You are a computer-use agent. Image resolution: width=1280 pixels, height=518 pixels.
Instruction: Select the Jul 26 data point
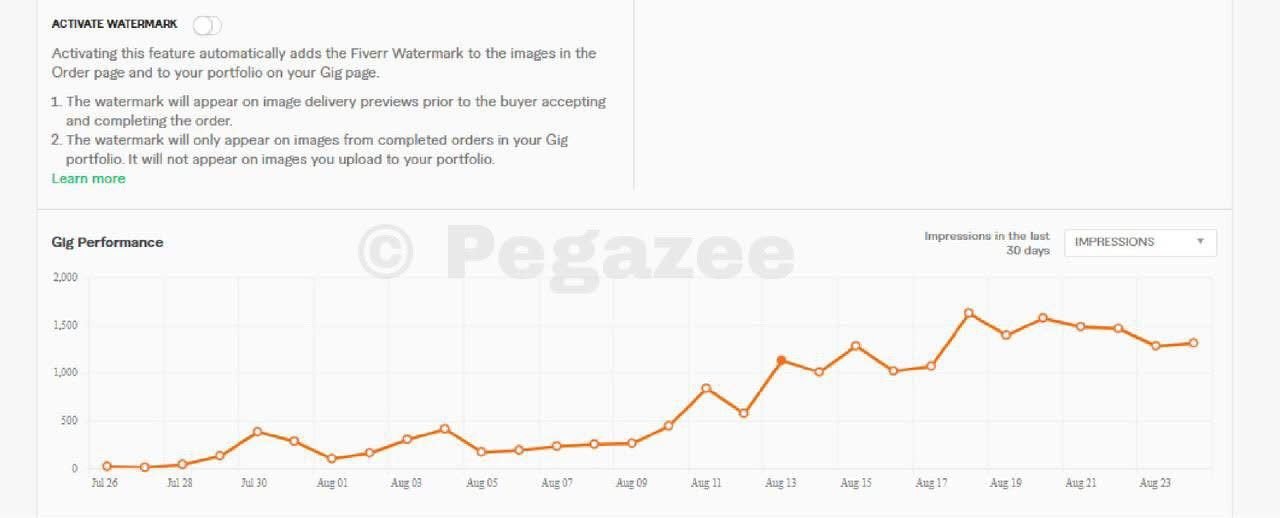pos(107,466)
